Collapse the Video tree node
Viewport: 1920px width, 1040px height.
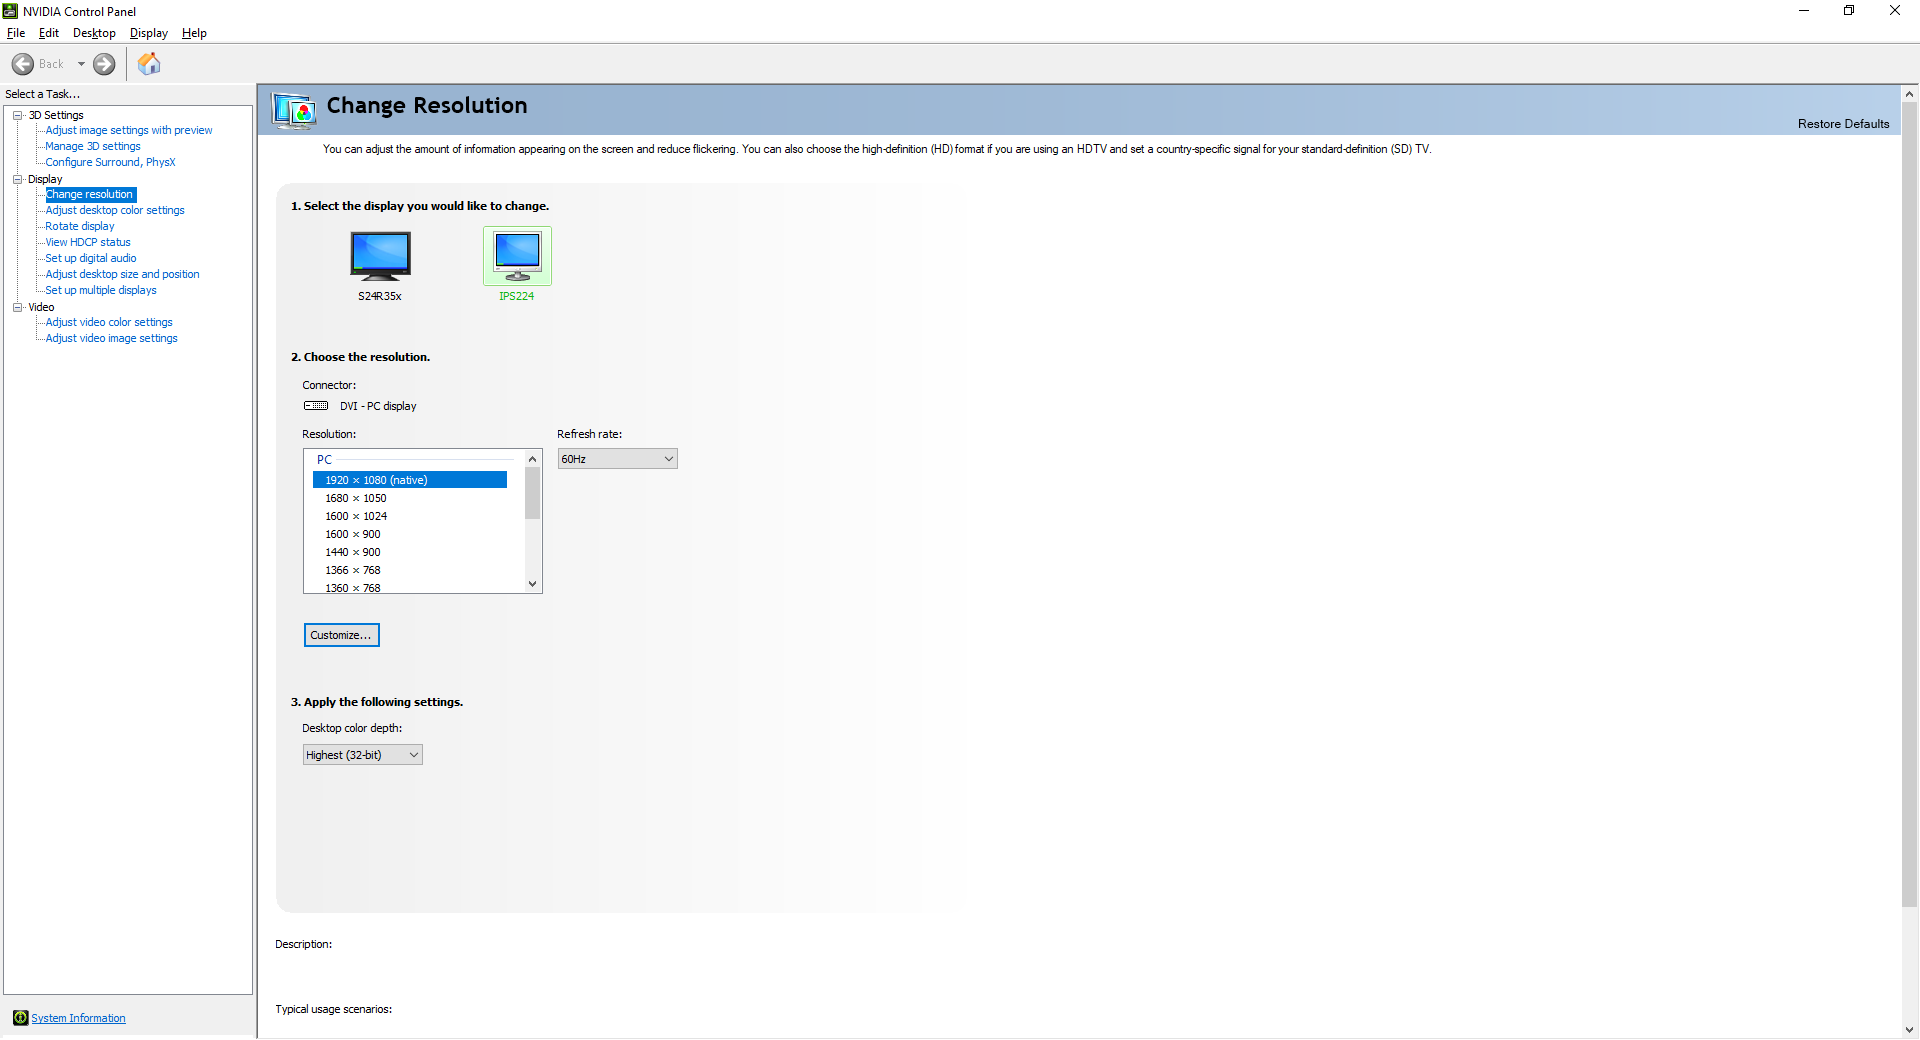pyautogui.click(x=18, y=307)
